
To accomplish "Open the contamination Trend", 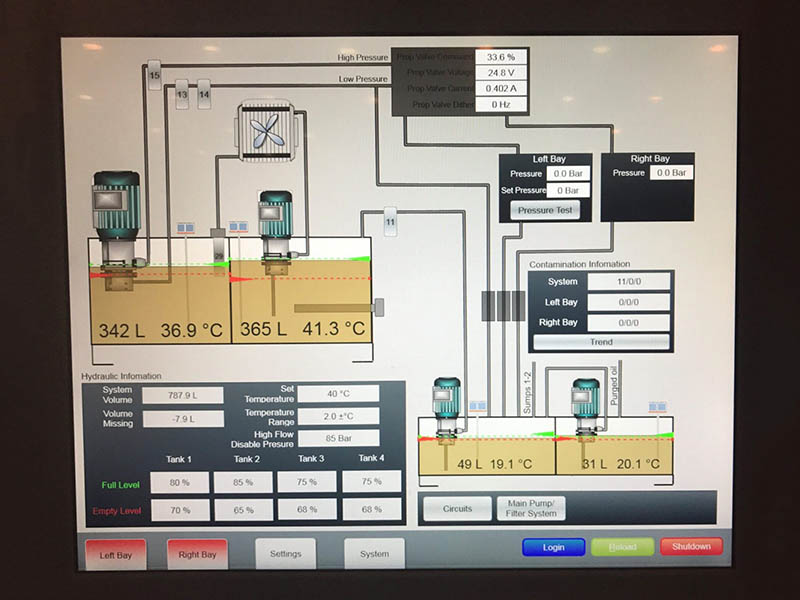I will coord(601,342).
